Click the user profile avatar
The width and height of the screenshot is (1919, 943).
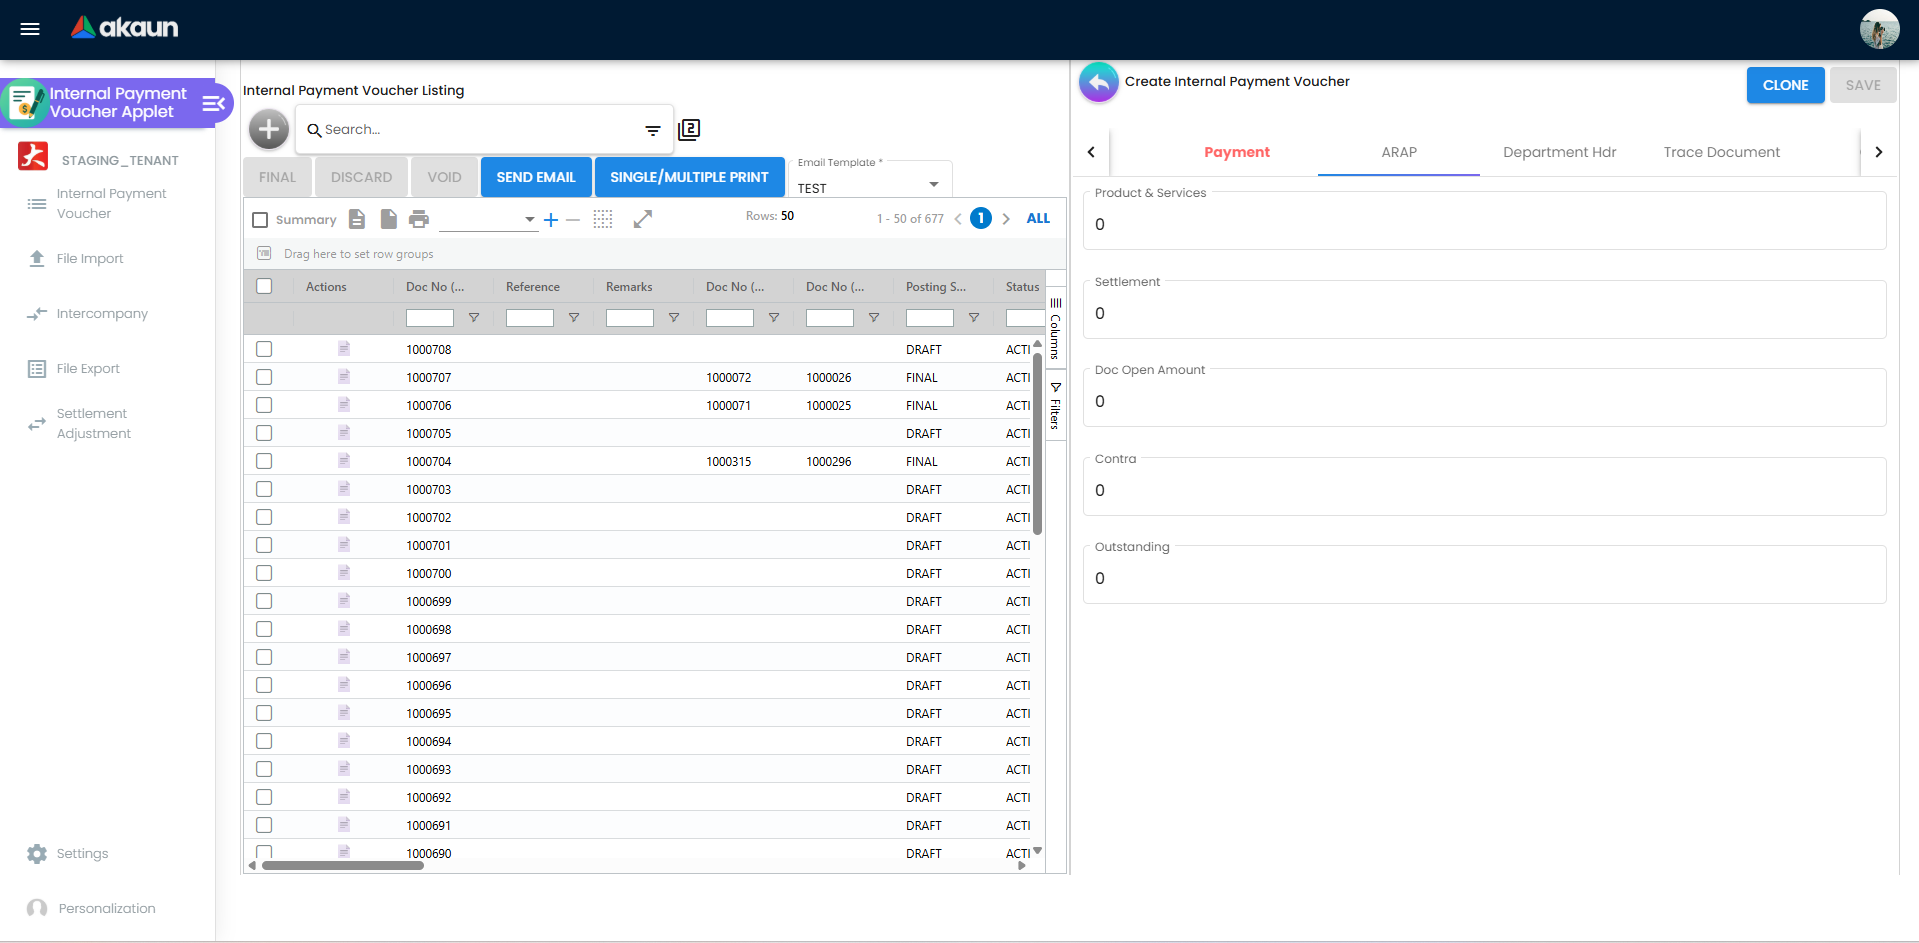(1879, 29)
